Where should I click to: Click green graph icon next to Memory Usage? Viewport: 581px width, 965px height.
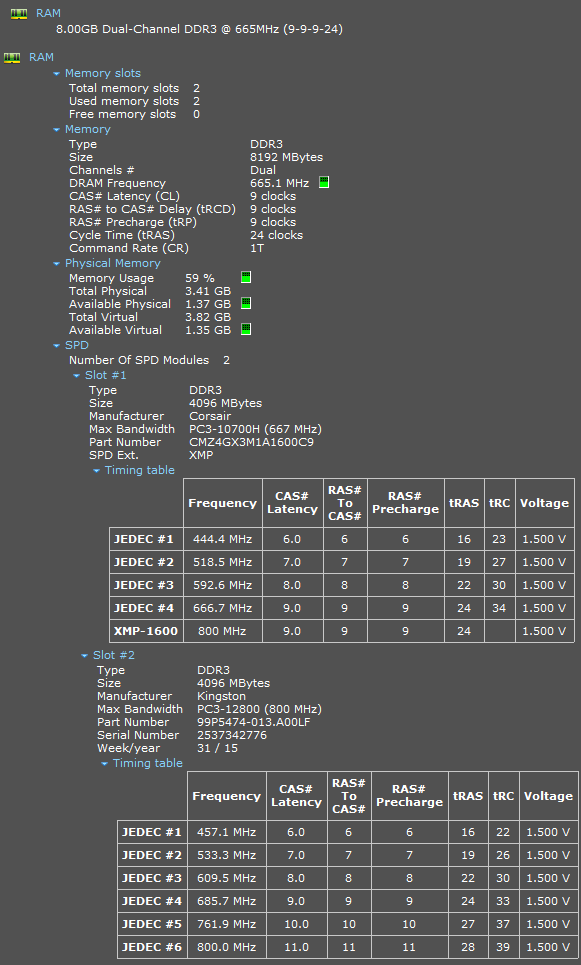point(246,278)
